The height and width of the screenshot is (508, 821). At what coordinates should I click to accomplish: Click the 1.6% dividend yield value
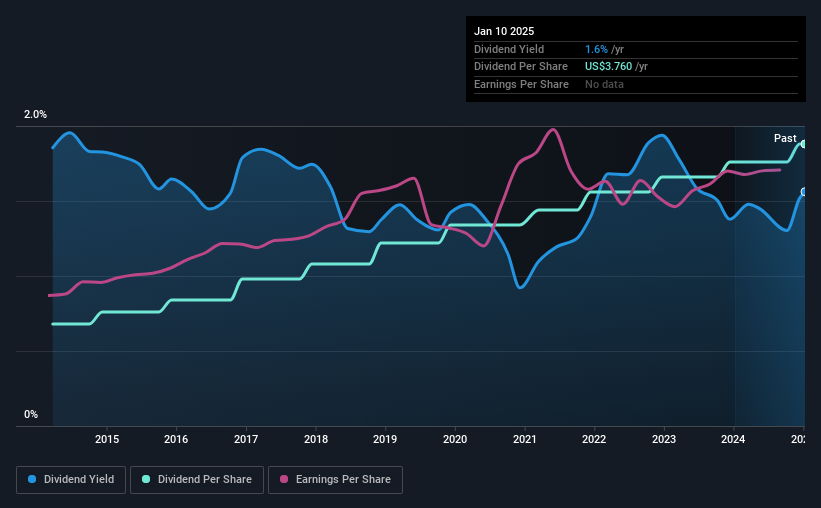(x=596, y=49)
